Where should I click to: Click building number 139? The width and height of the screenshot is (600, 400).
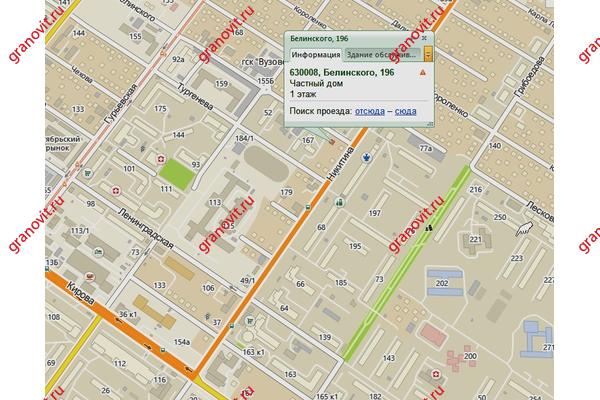pos(325,337)
